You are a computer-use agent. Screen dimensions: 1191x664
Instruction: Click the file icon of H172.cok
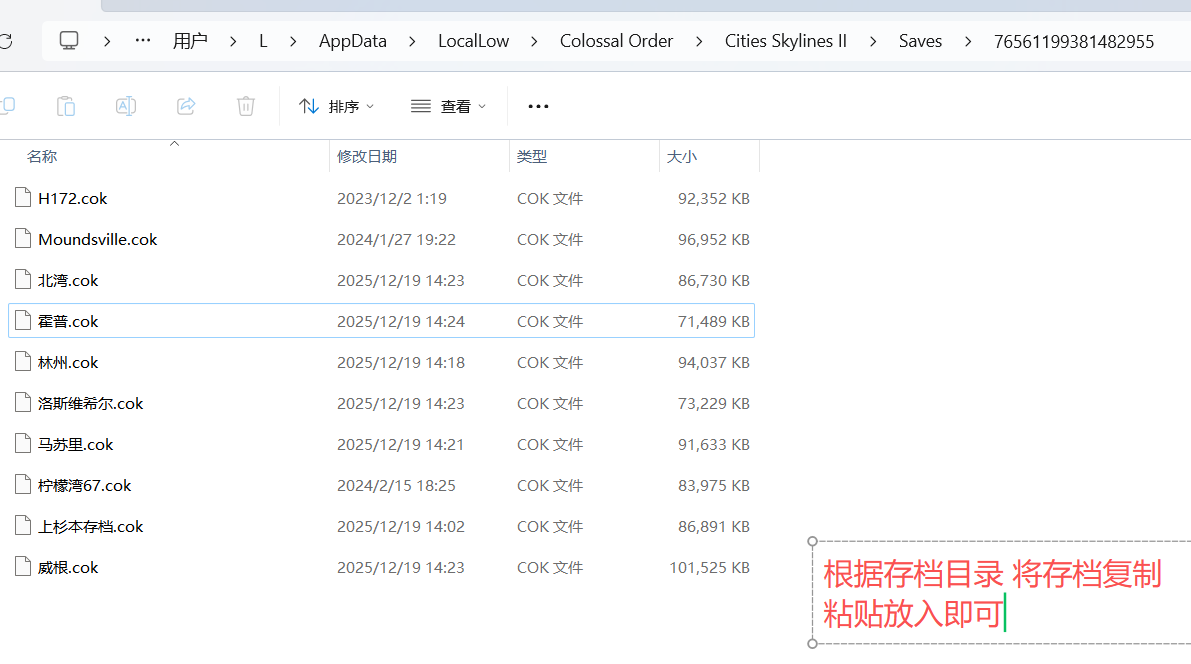[23, 198]
